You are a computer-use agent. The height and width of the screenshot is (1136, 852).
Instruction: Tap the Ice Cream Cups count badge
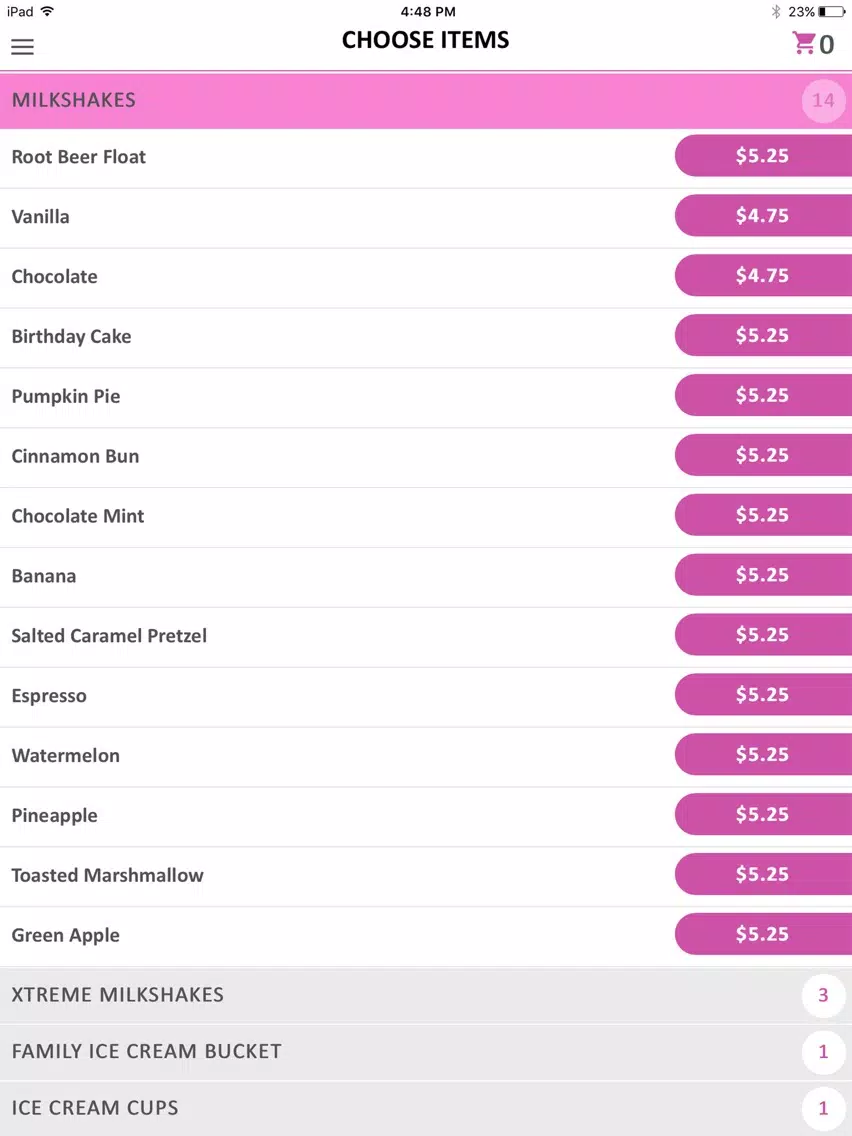click(x=823, y=1108)
